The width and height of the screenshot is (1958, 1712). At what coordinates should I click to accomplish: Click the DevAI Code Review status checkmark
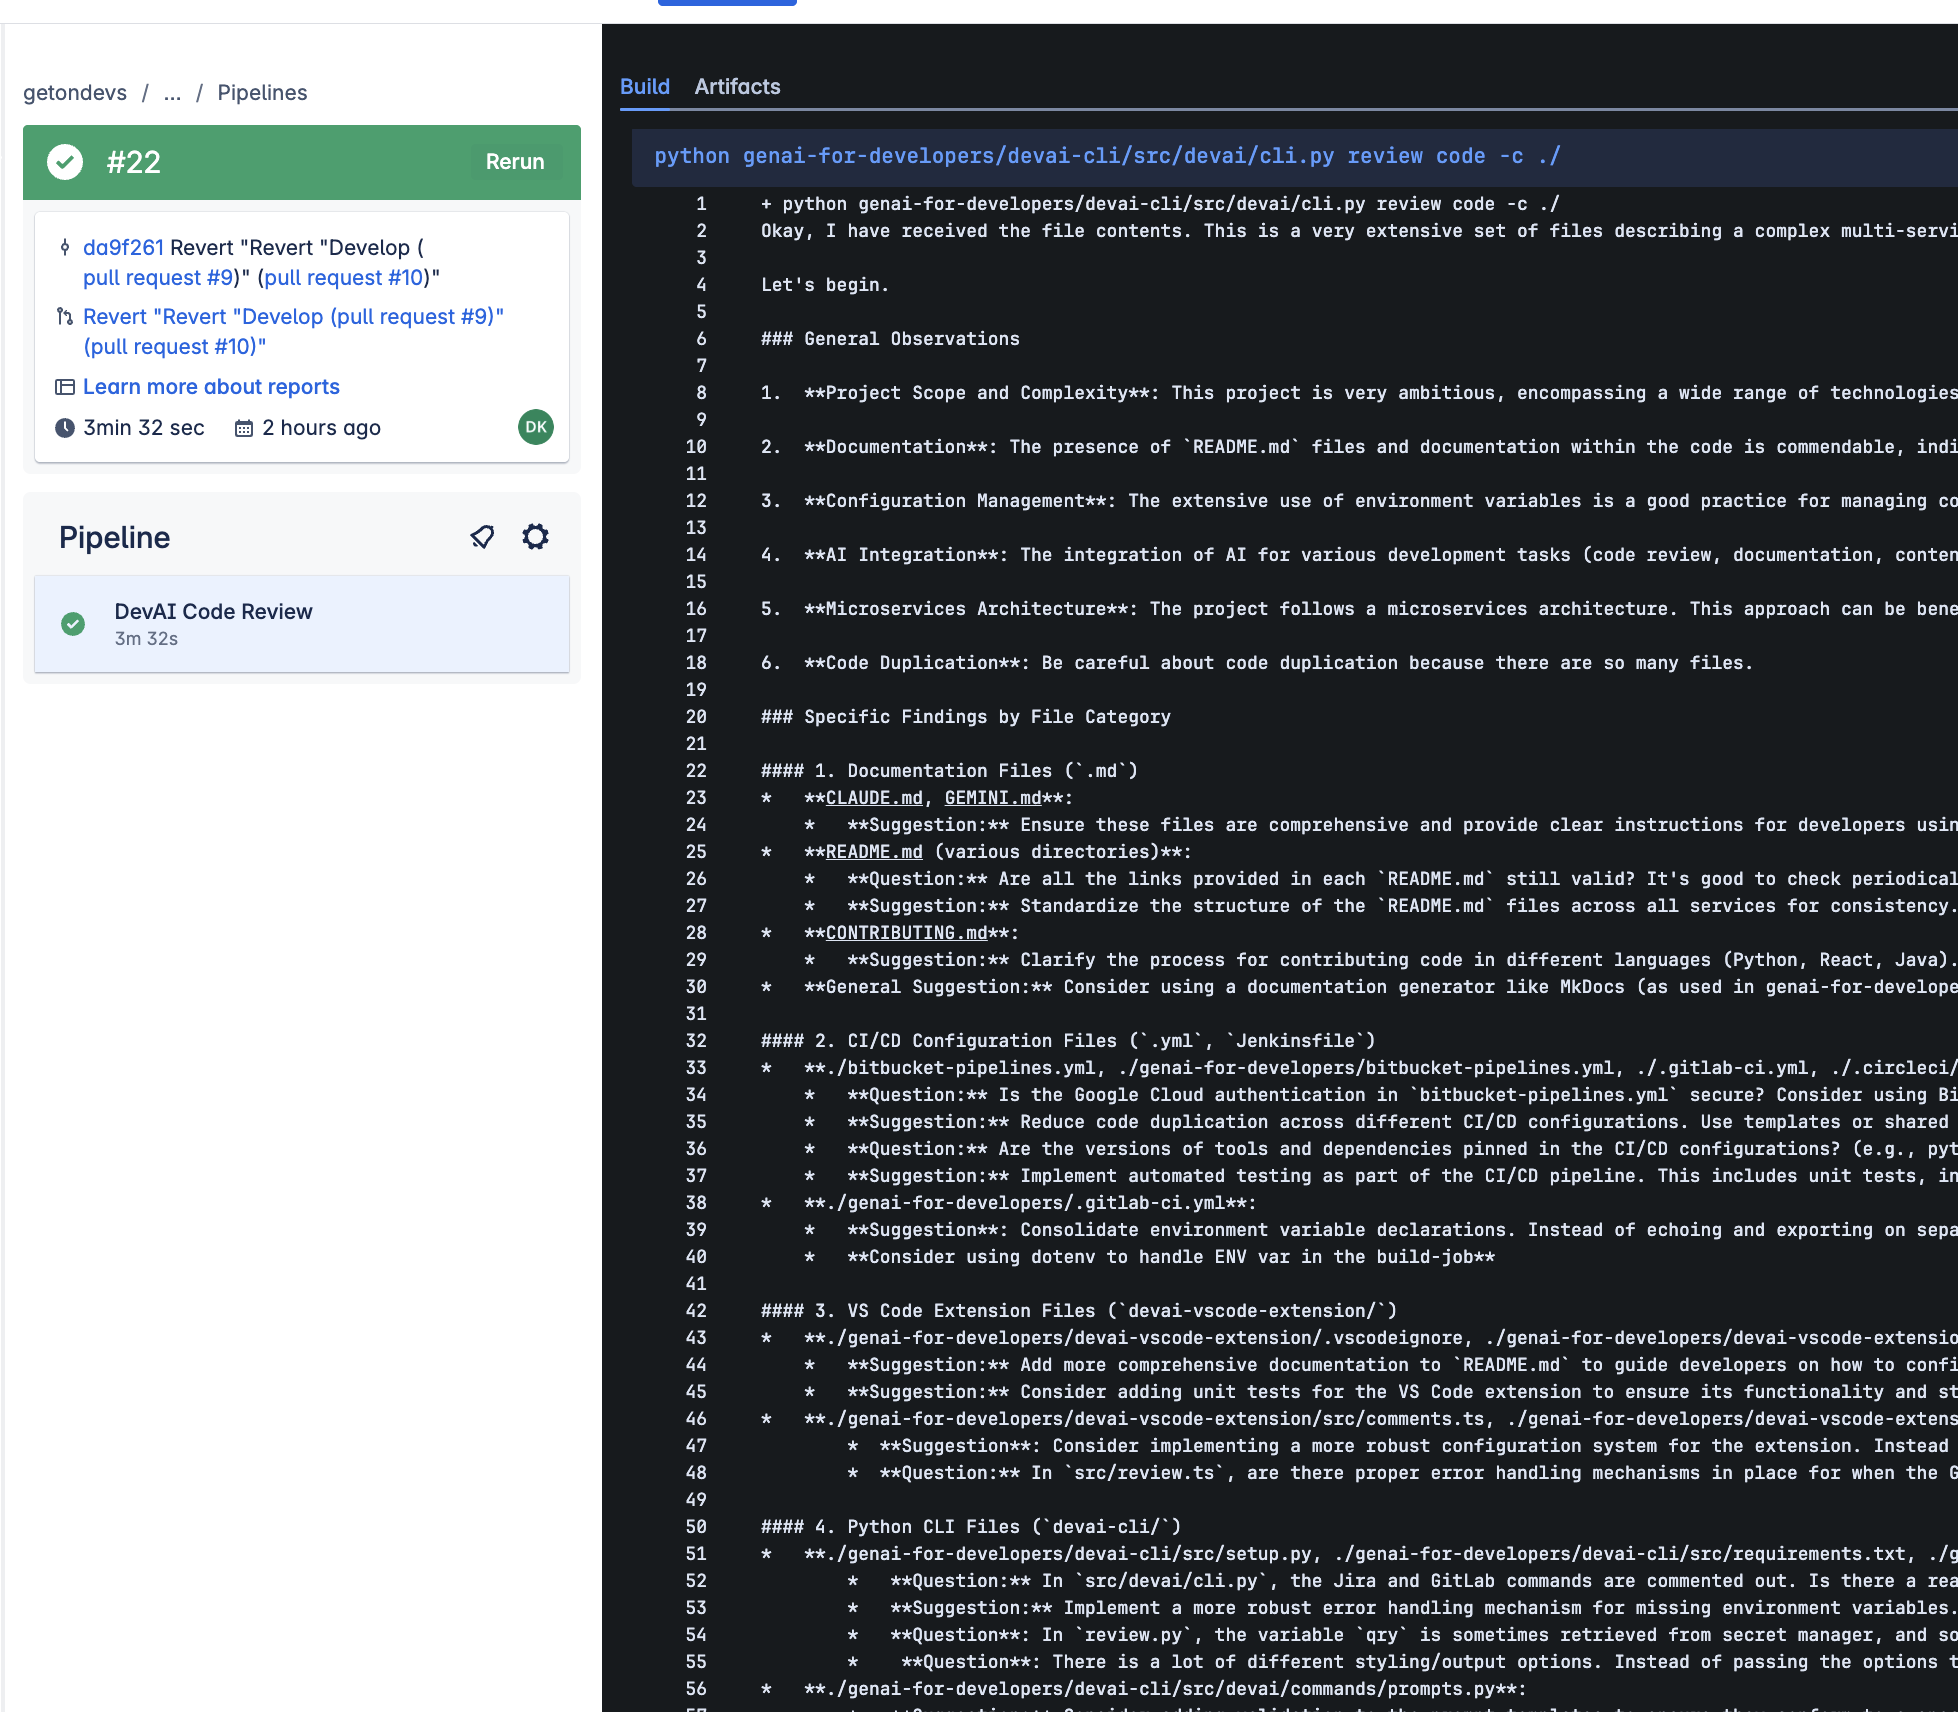point(73,624)
